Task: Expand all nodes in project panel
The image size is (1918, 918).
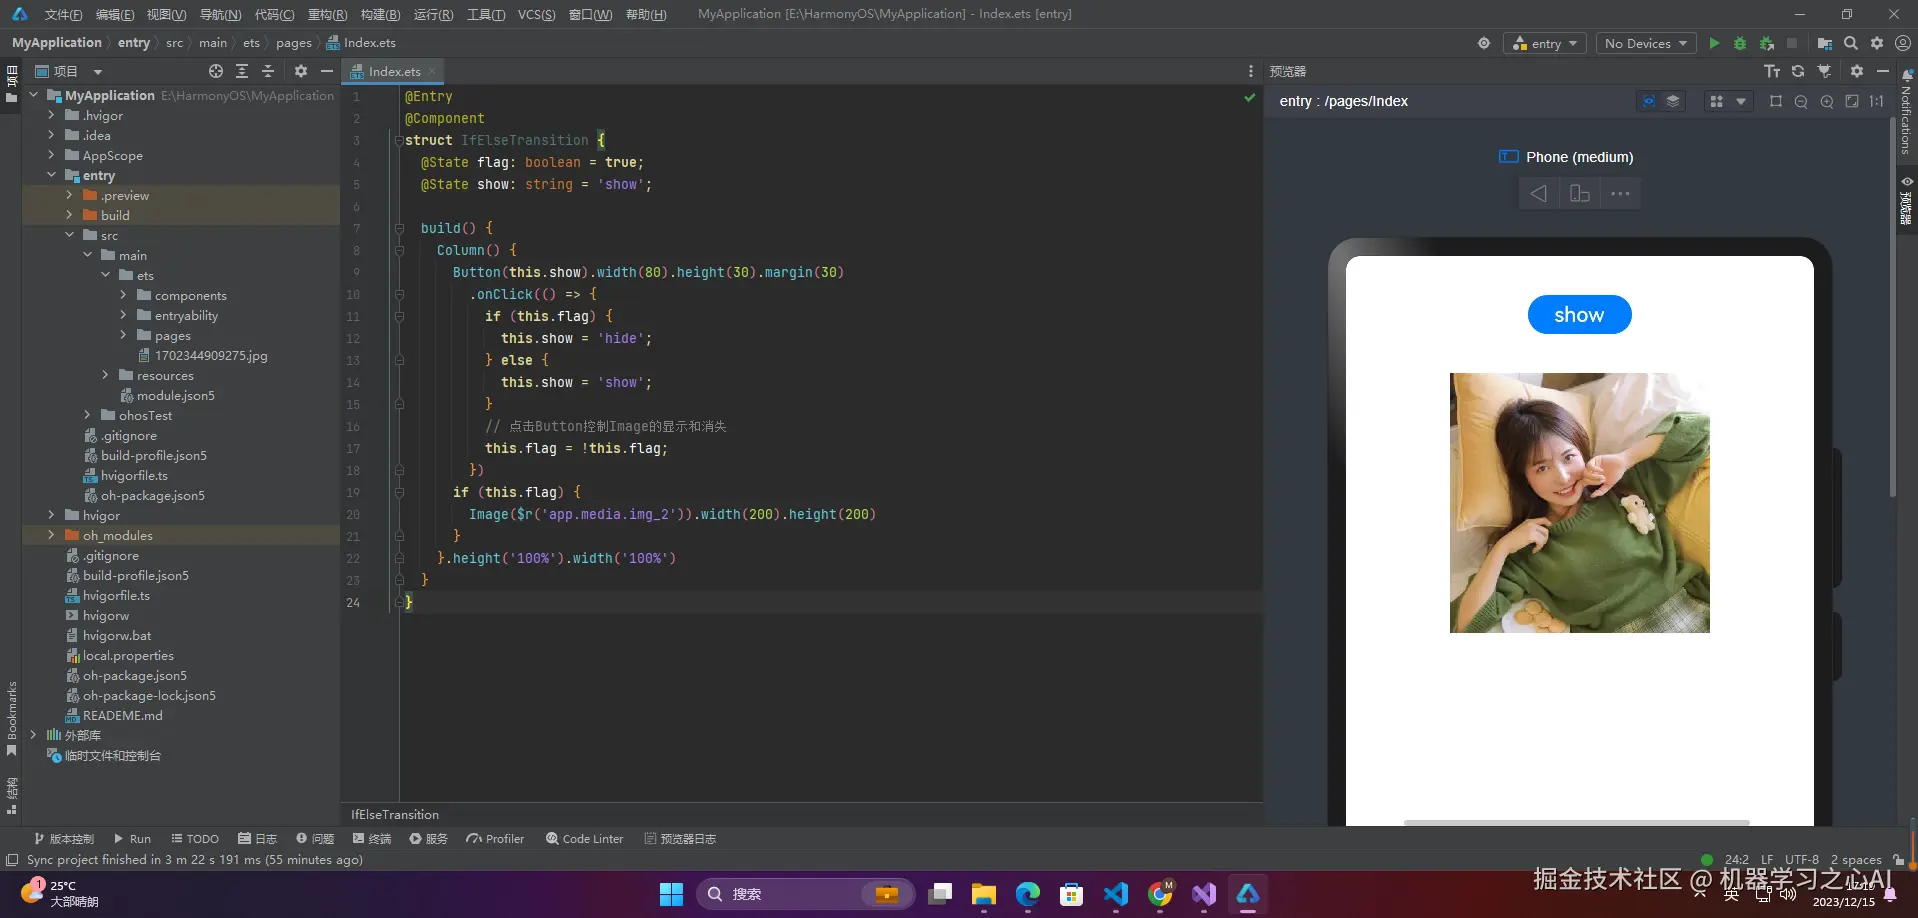Action: pyautogui.click(x=242, y=71)
